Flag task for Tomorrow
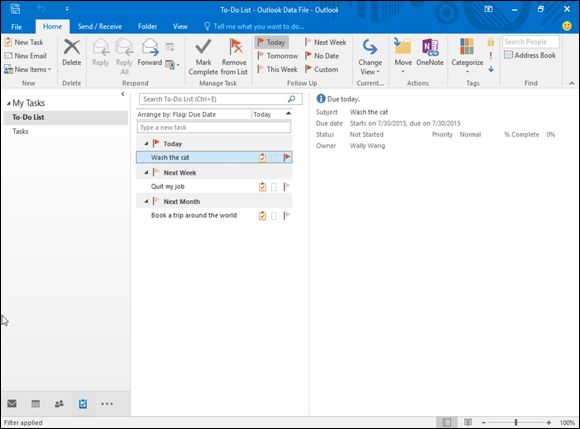This screenshot has width=580, height=429. tap(278, 56)
